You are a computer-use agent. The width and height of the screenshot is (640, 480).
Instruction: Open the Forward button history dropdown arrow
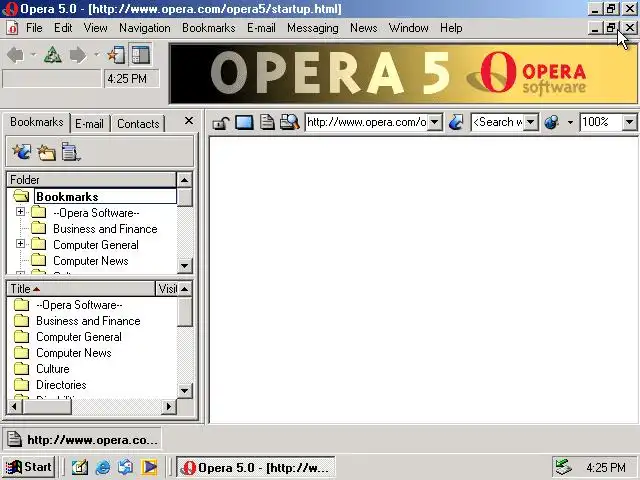pos(96,55)
